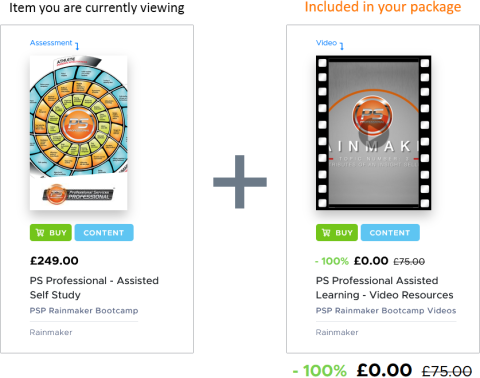
Task: Click the large plus icon between the cards
Action: click(240, 182)
